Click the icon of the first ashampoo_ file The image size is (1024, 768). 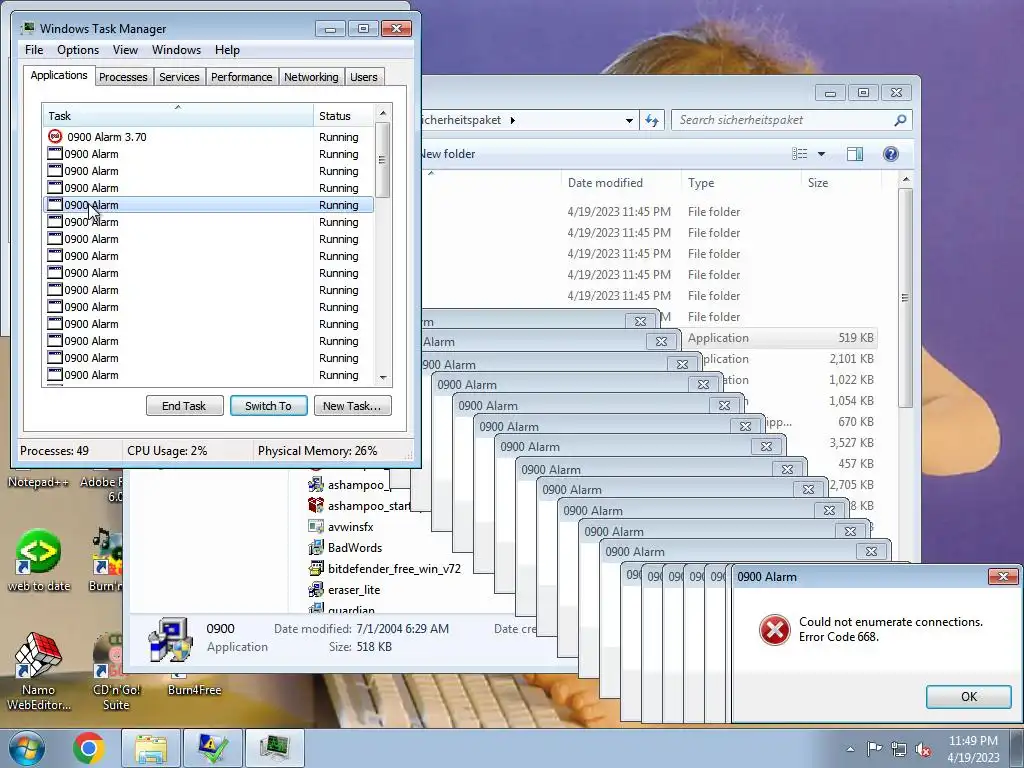click(x=316, y=485)
